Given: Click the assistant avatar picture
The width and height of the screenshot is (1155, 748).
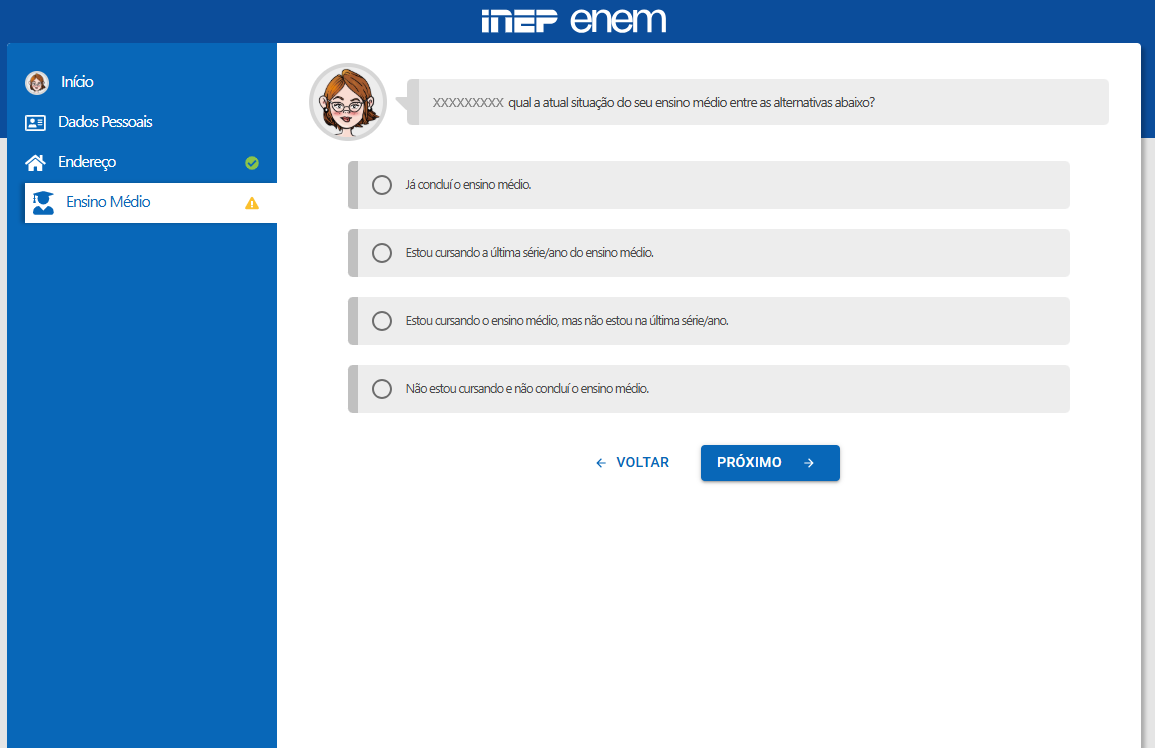Looking at the screenshot, I should pos(347,102).
